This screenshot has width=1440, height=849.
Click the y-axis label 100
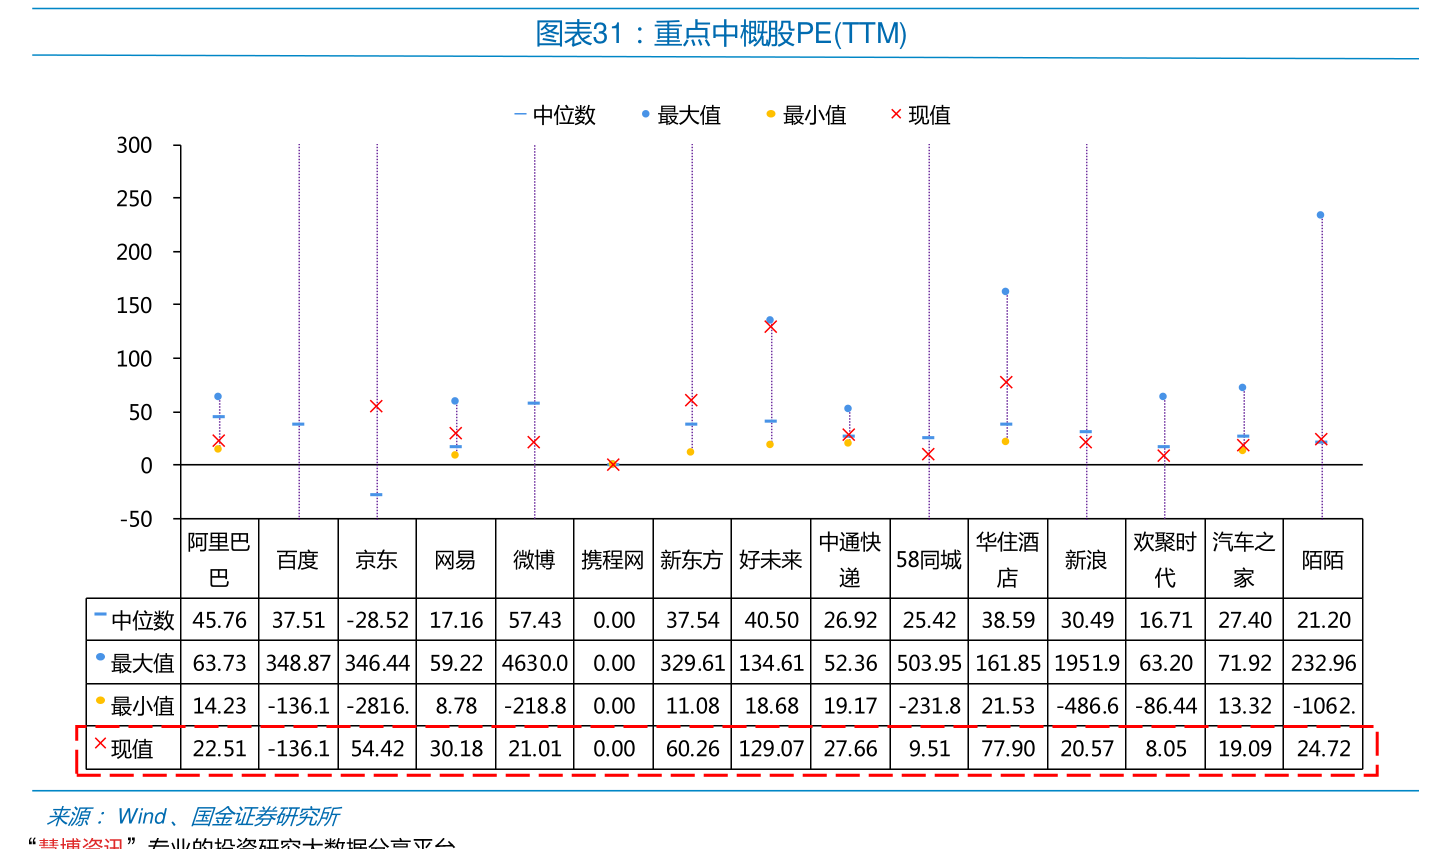134,359
